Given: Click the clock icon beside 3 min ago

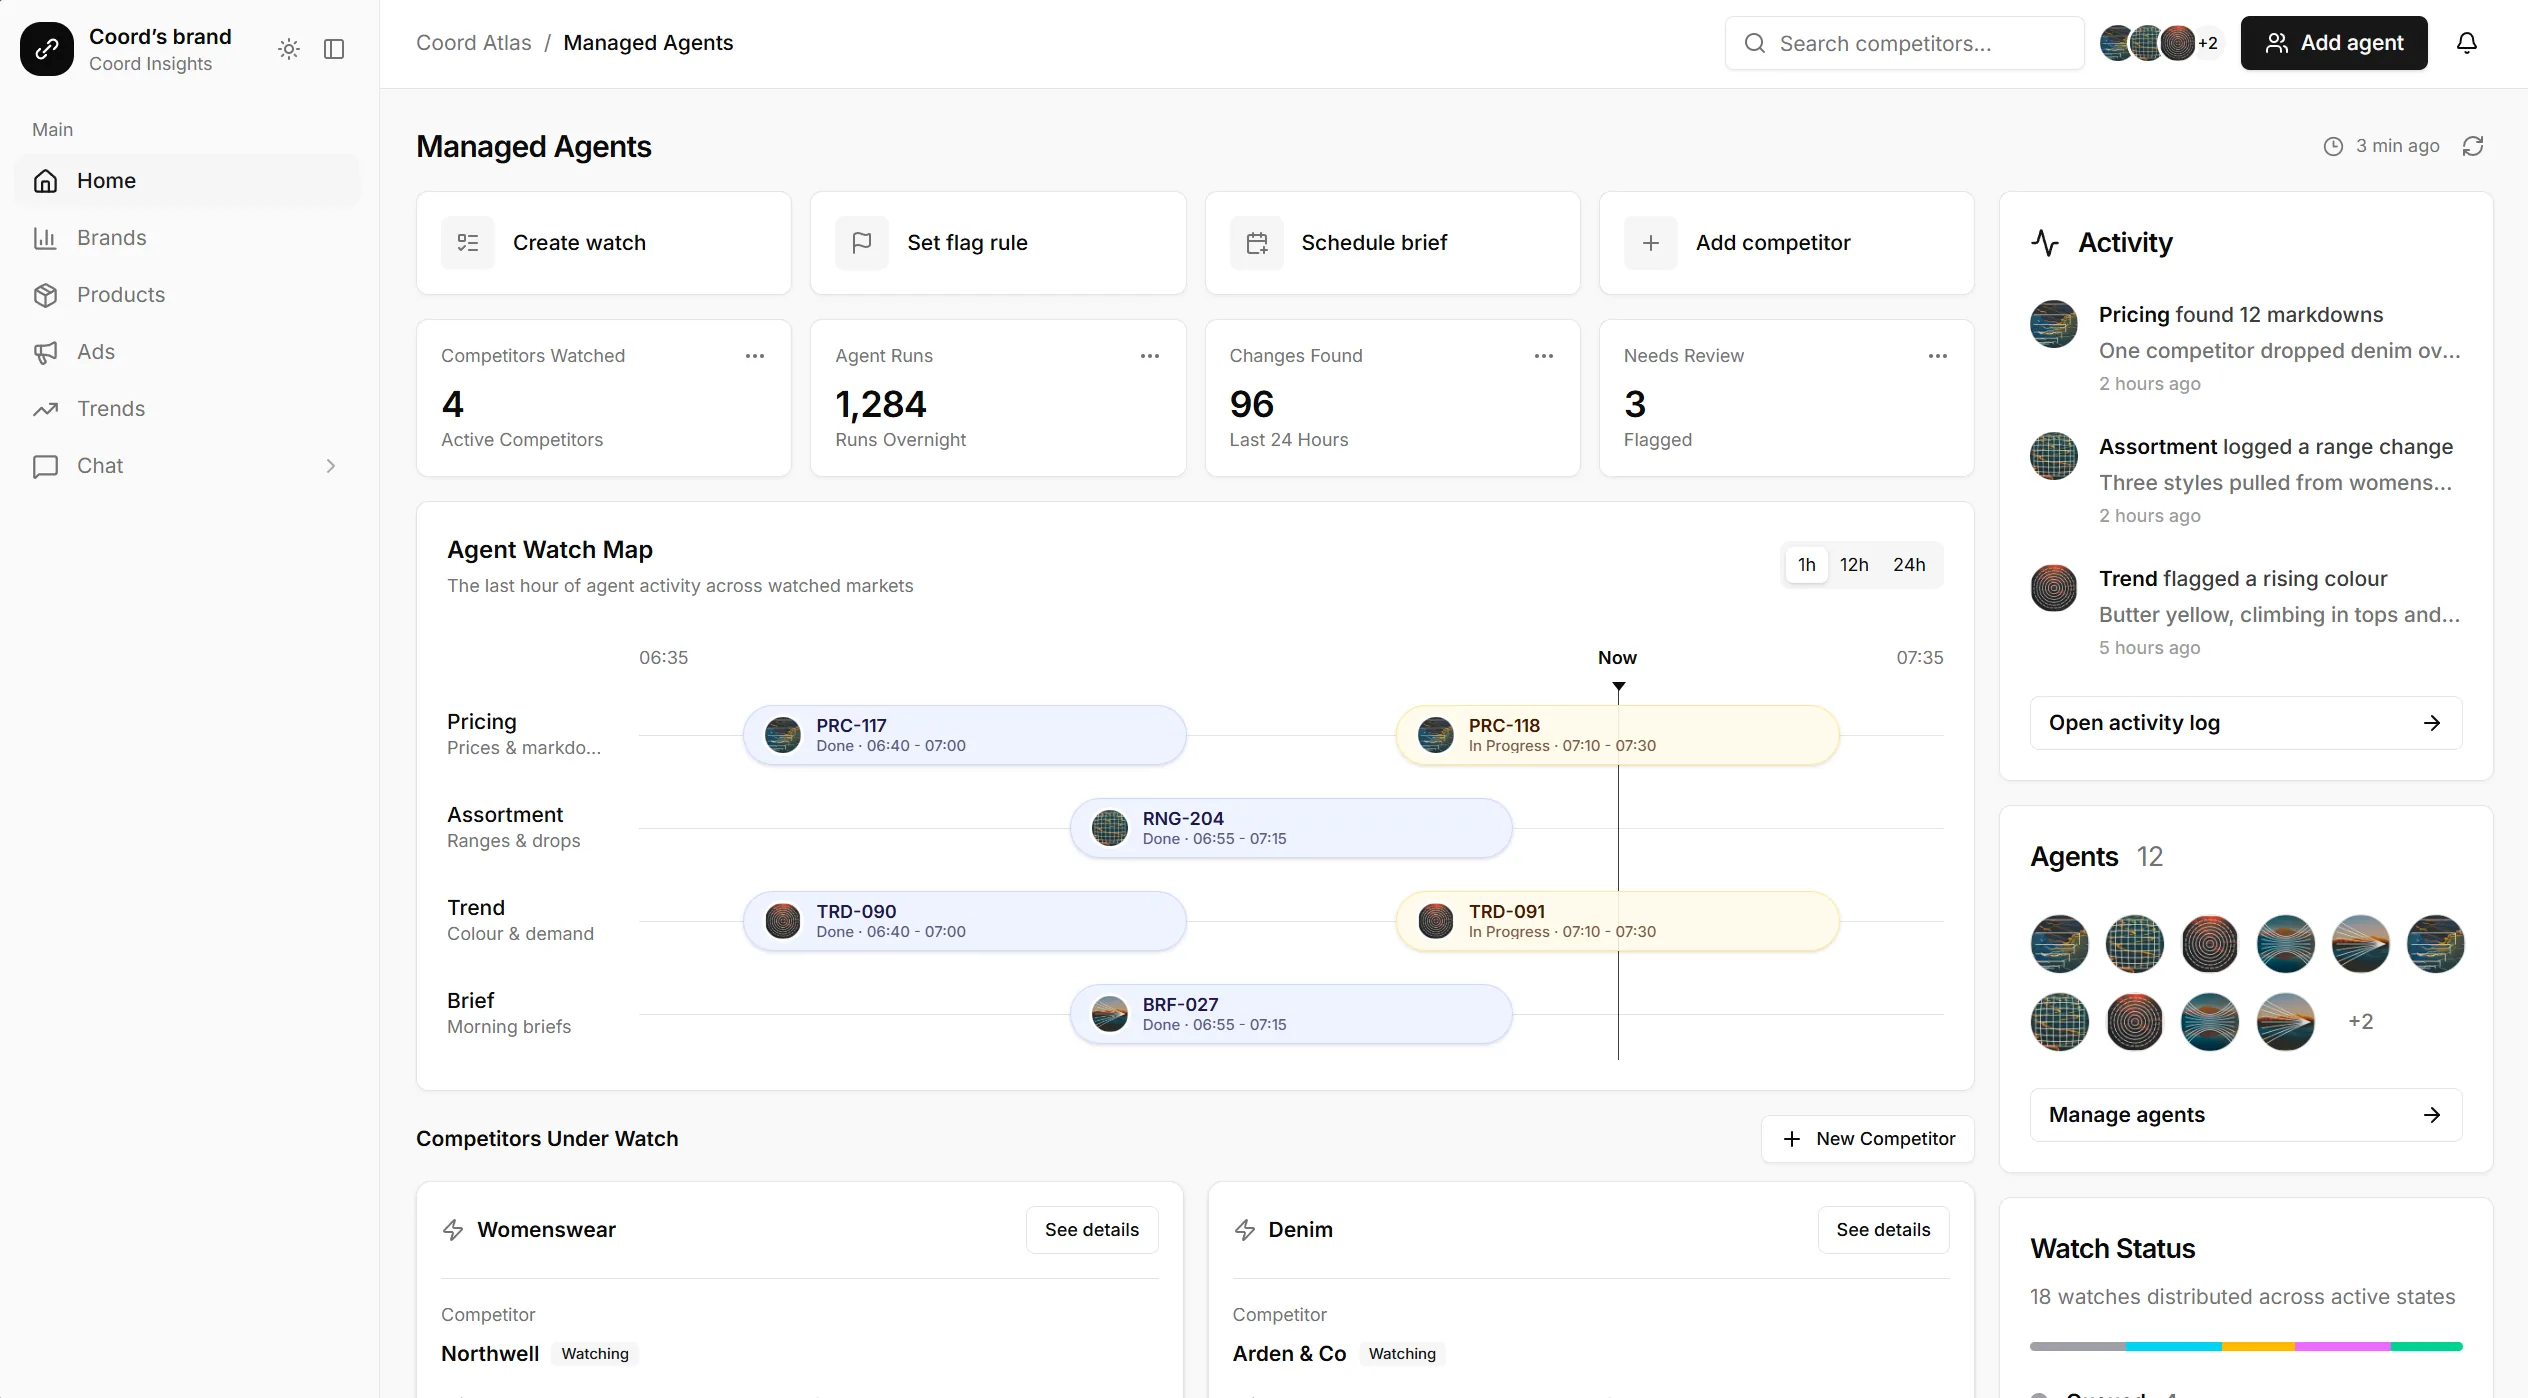Looking at the screenshot, I should [2333, 146].
